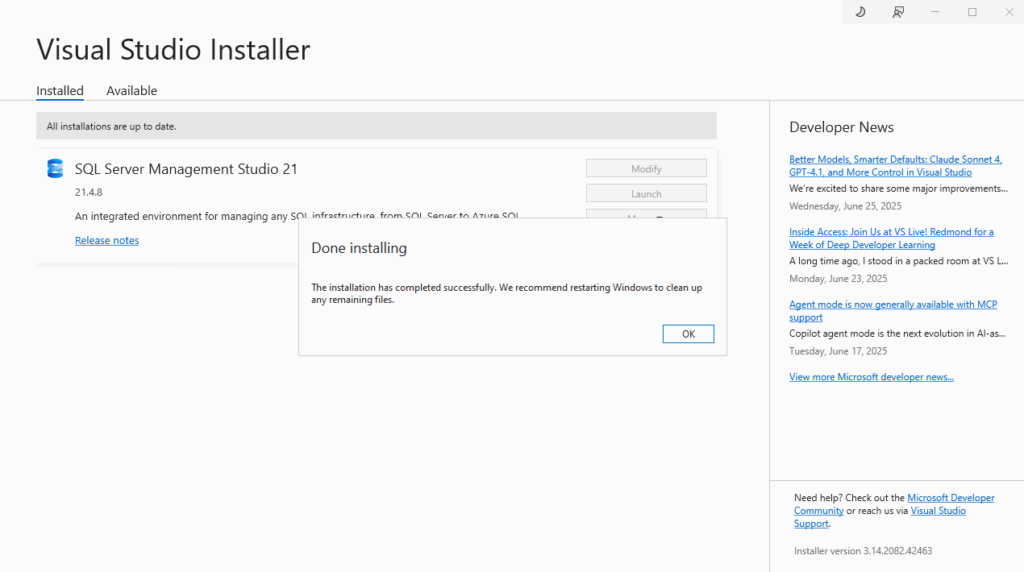The height and width of the screenshot is (572, 1024).
Task: Click the date Monday, June 23, 2025
Action: point(838,278)
